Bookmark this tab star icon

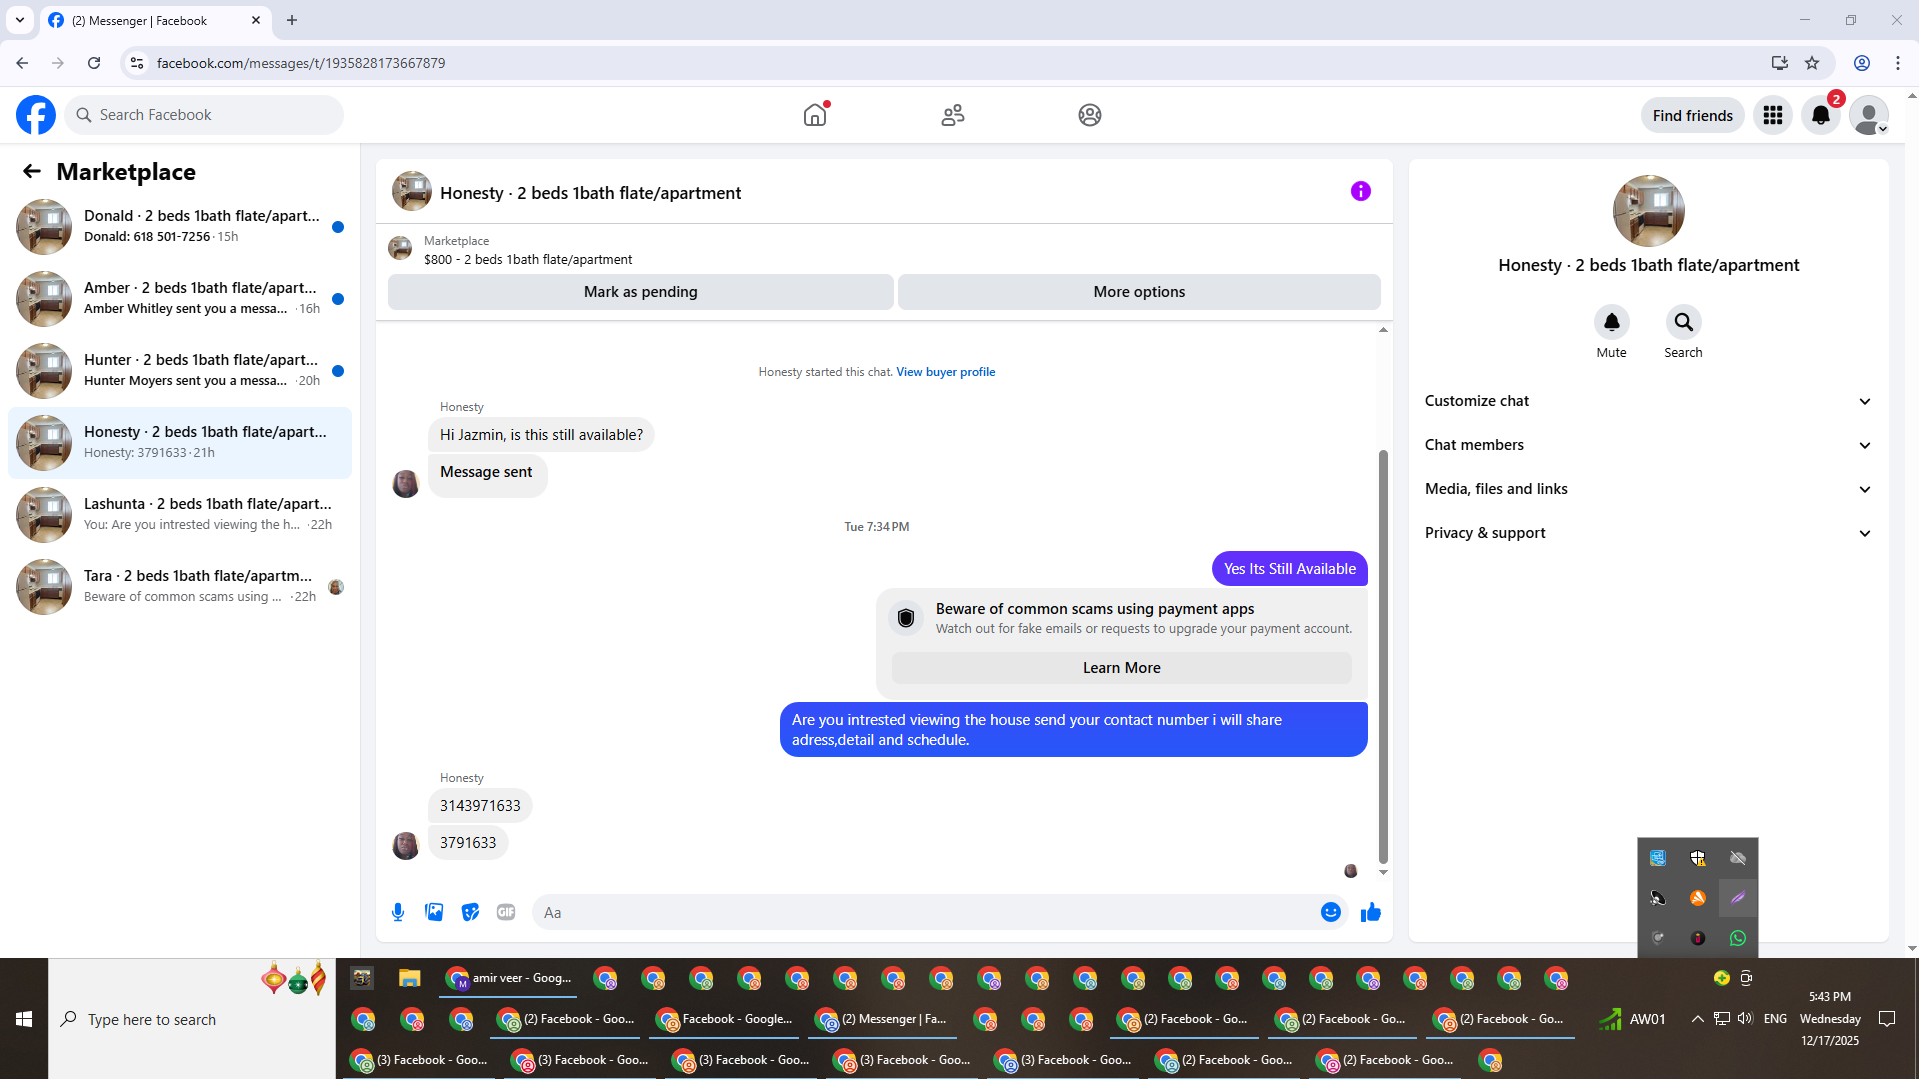[1812, 63]
